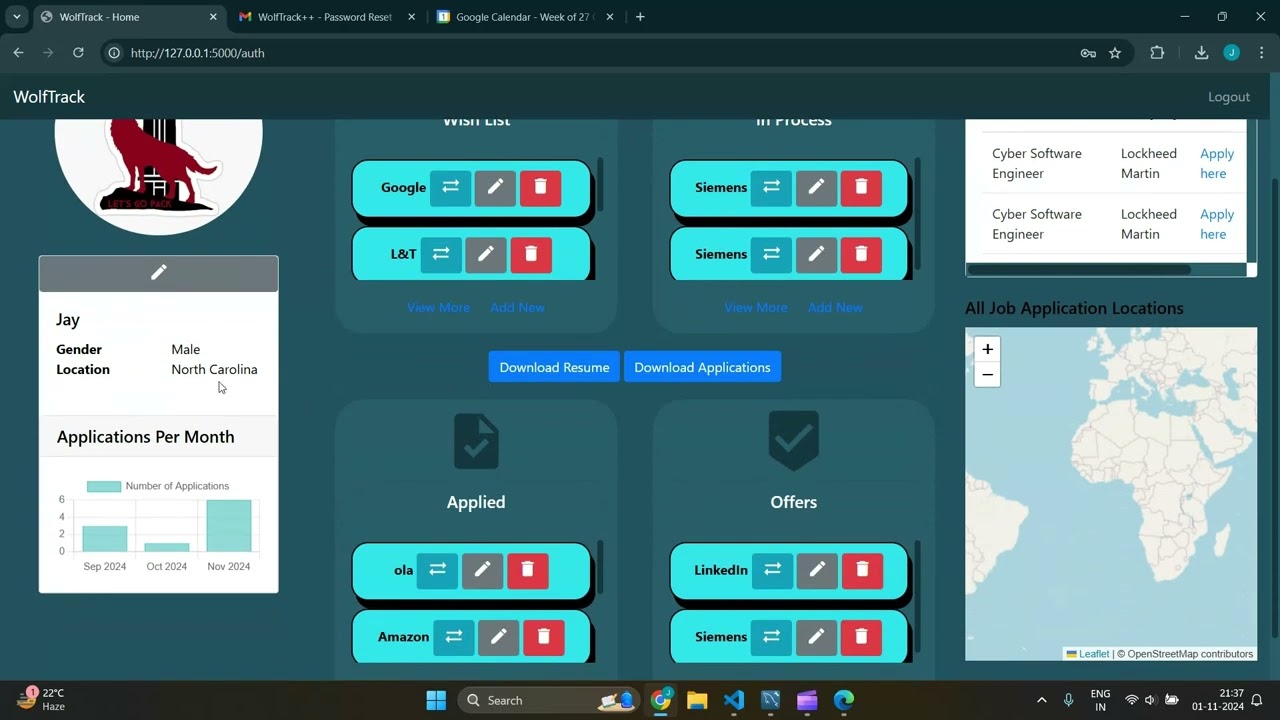Open the OpenStreetMap contributors link
The height and width of the screenshot is (720, 1280).
pyautogui.click(x=1190, y=654)
